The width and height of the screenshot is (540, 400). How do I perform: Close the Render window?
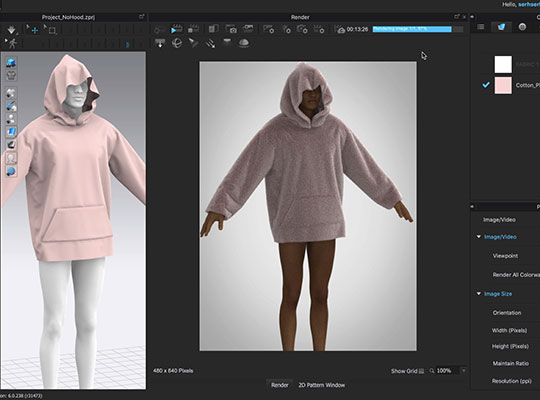464,17
